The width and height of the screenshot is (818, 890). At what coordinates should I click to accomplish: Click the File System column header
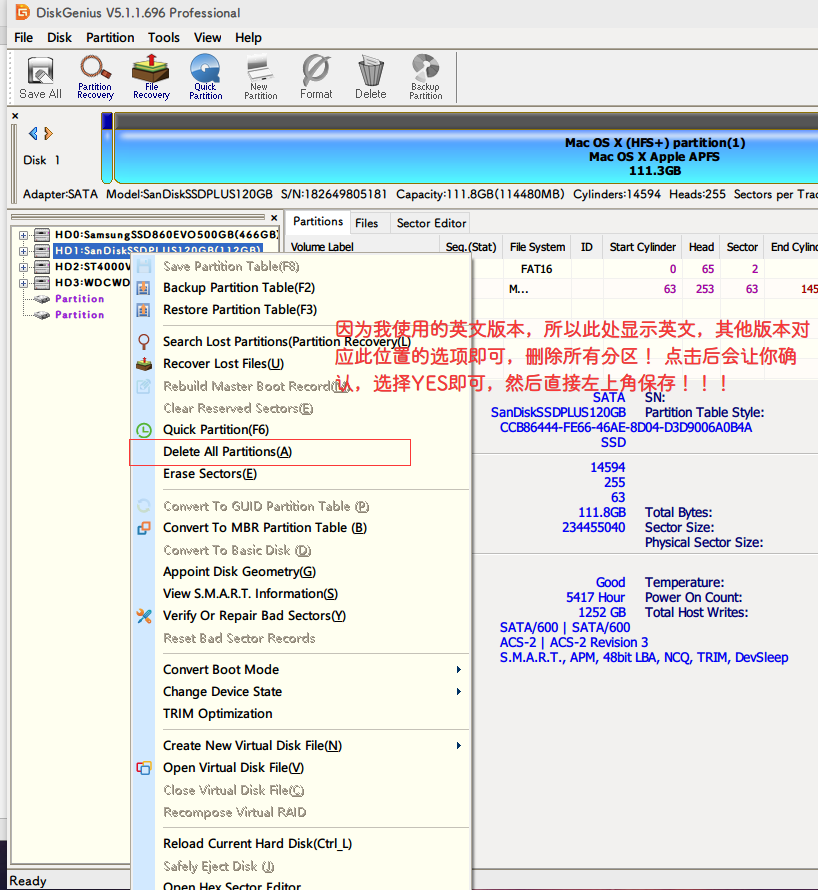[537, 247]
